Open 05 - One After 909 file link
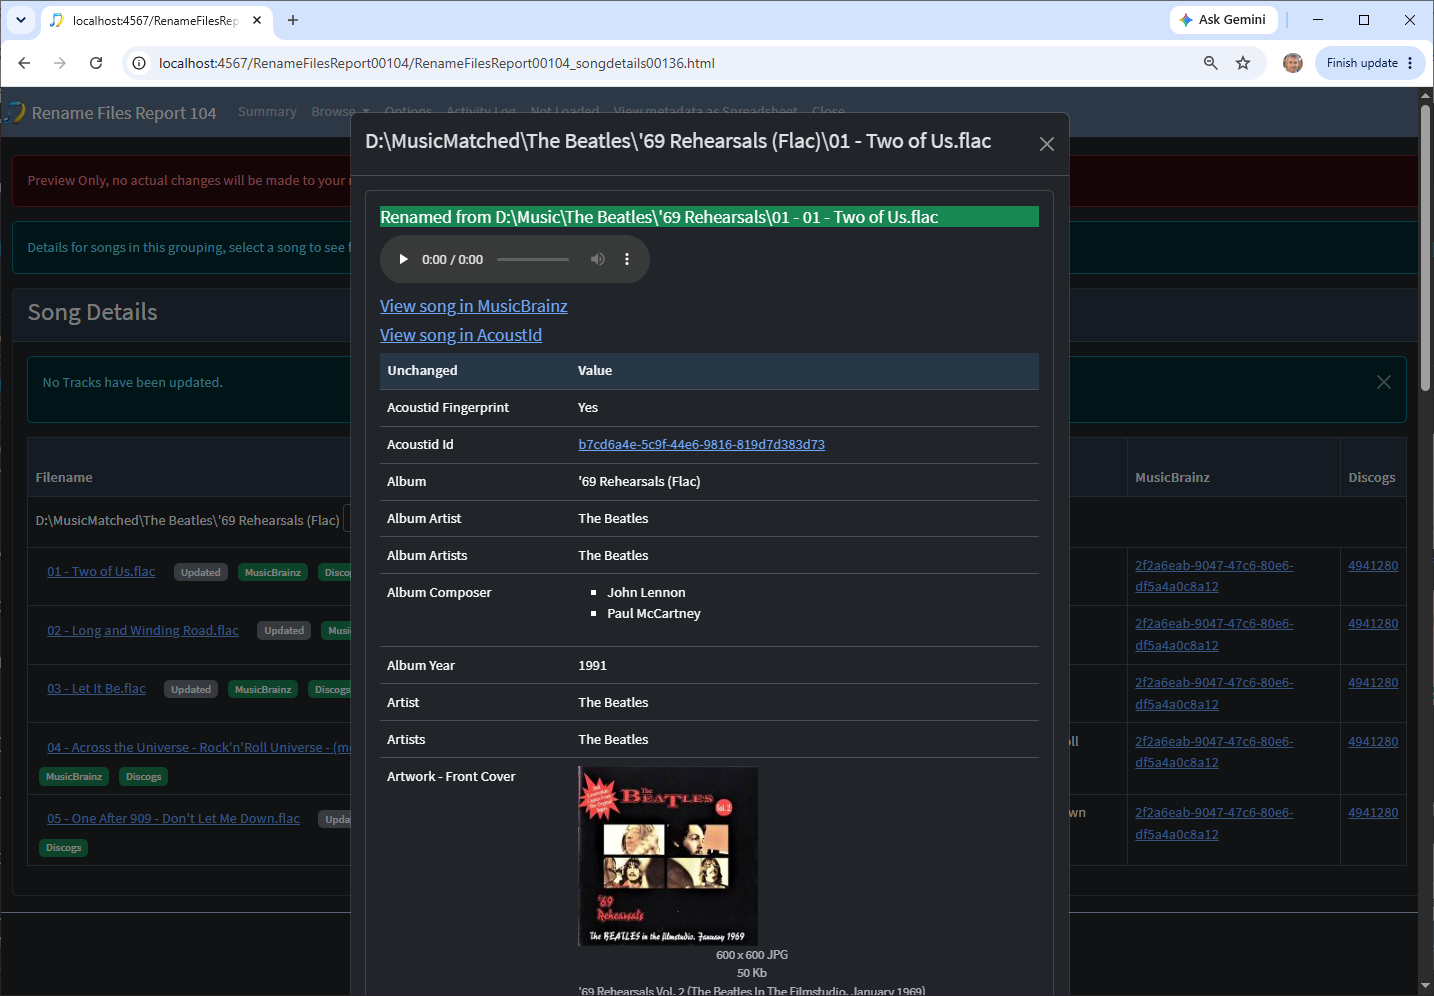Screen dimensions: 1434x996 (173, 819)
